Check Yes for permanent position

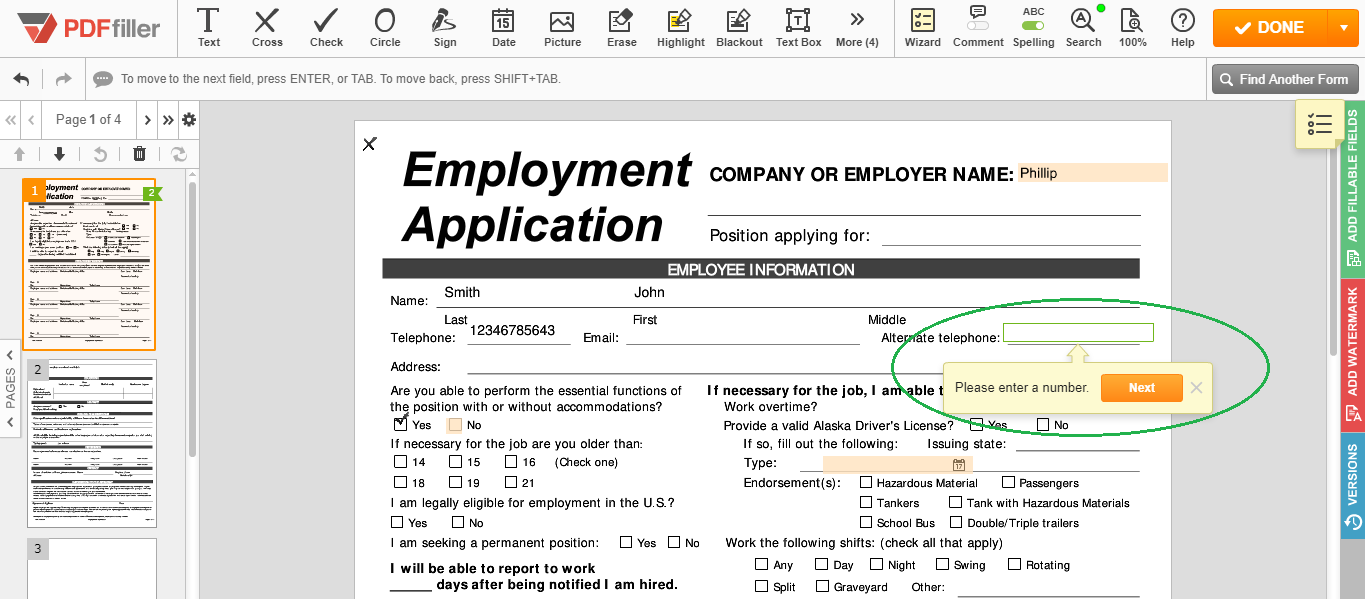point(626,542)
